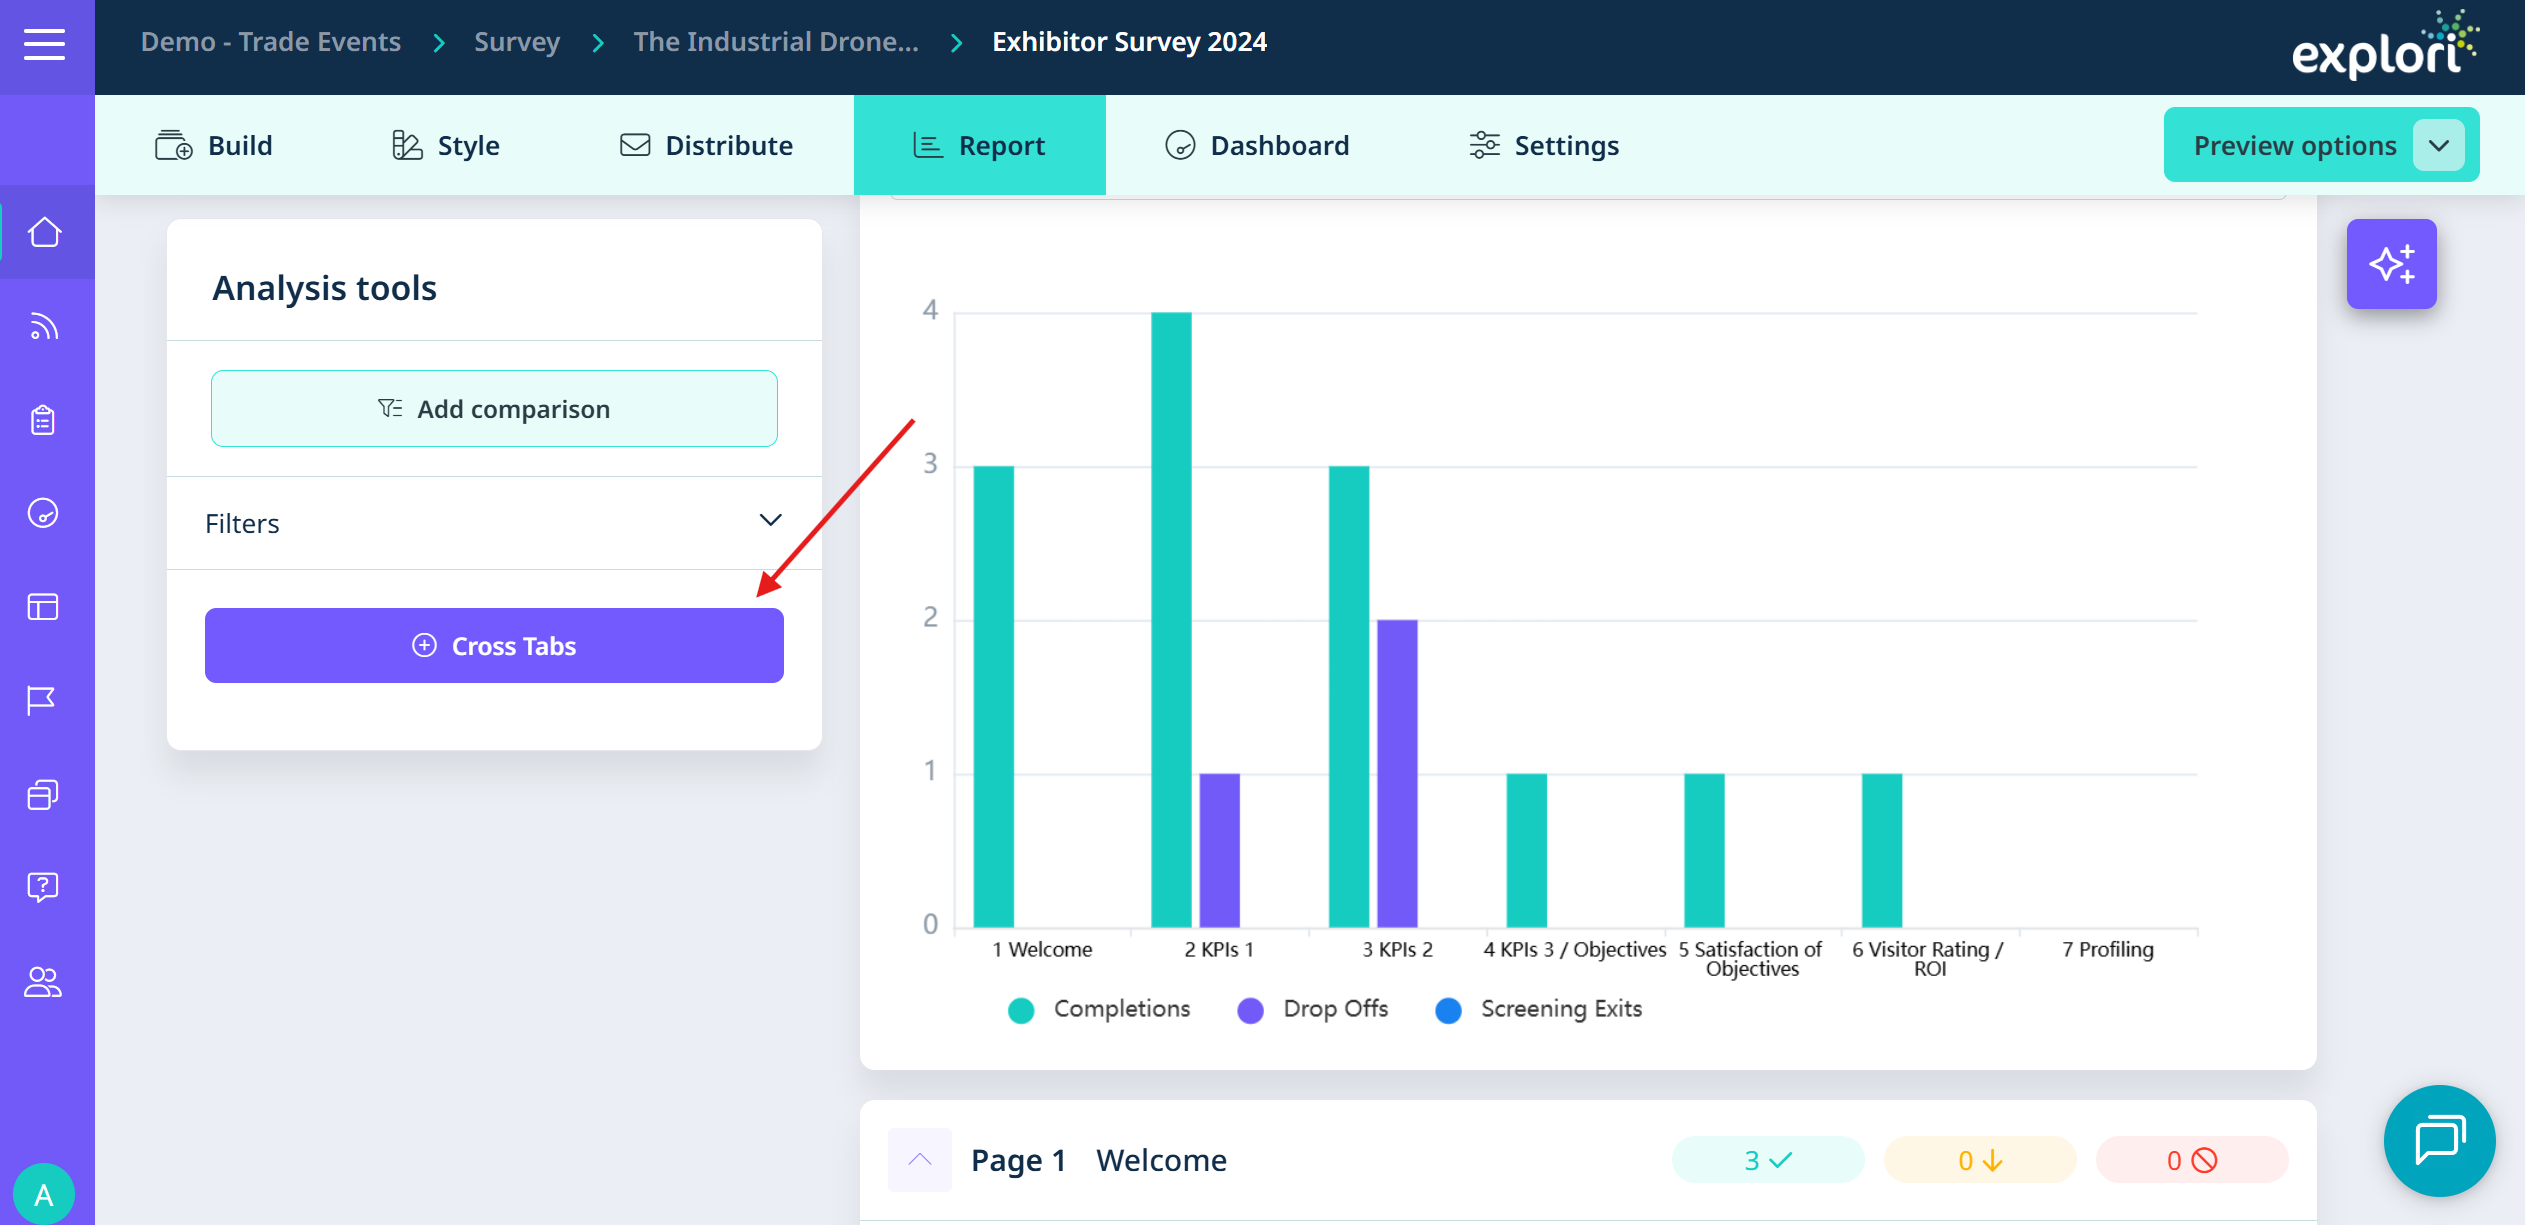Click the help question sidebar icon
This screenshot has height=1225, width=2525.
[x=43, y=887]
